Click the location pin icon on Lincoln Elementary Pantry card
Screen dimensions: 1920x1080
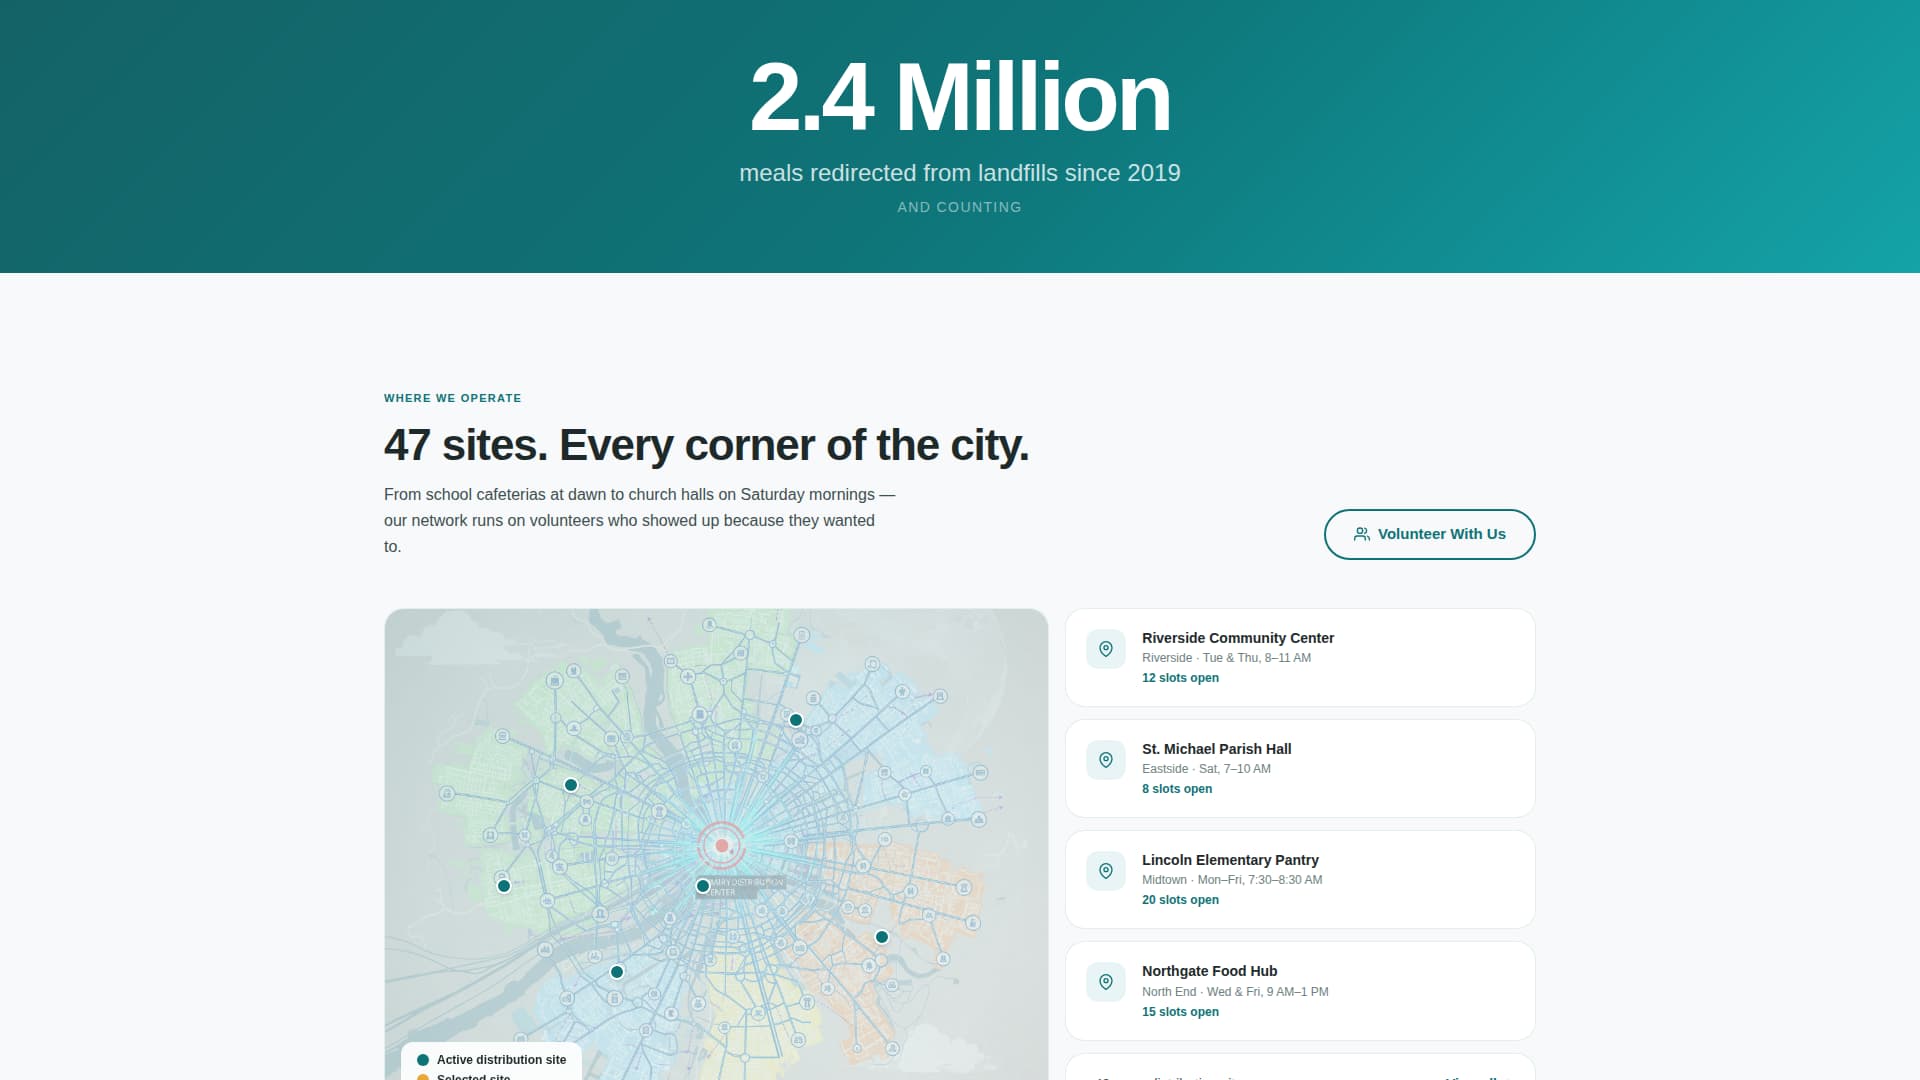[1106, 871]
